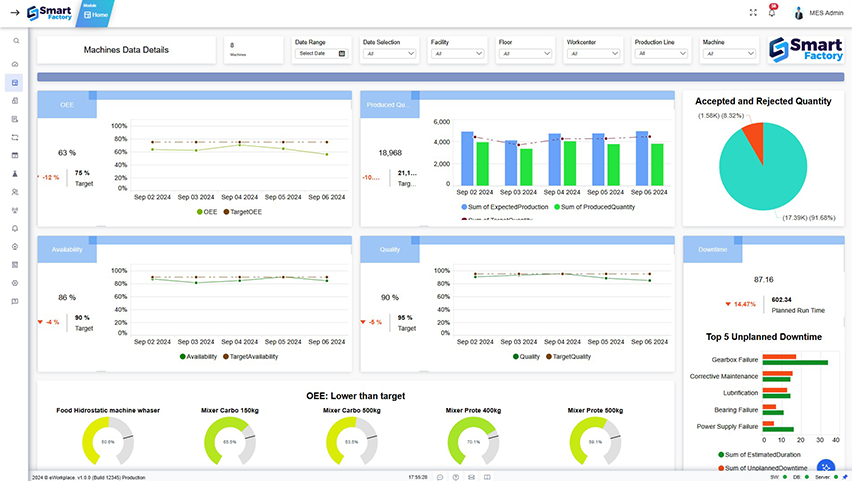Open the mail icon in status bar
The image size is (852, 481).
[x=471, y=477]
